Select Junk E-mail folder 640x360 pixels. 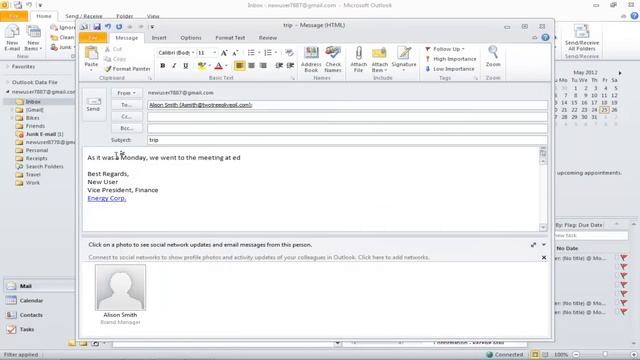click(x=40, y=134)
